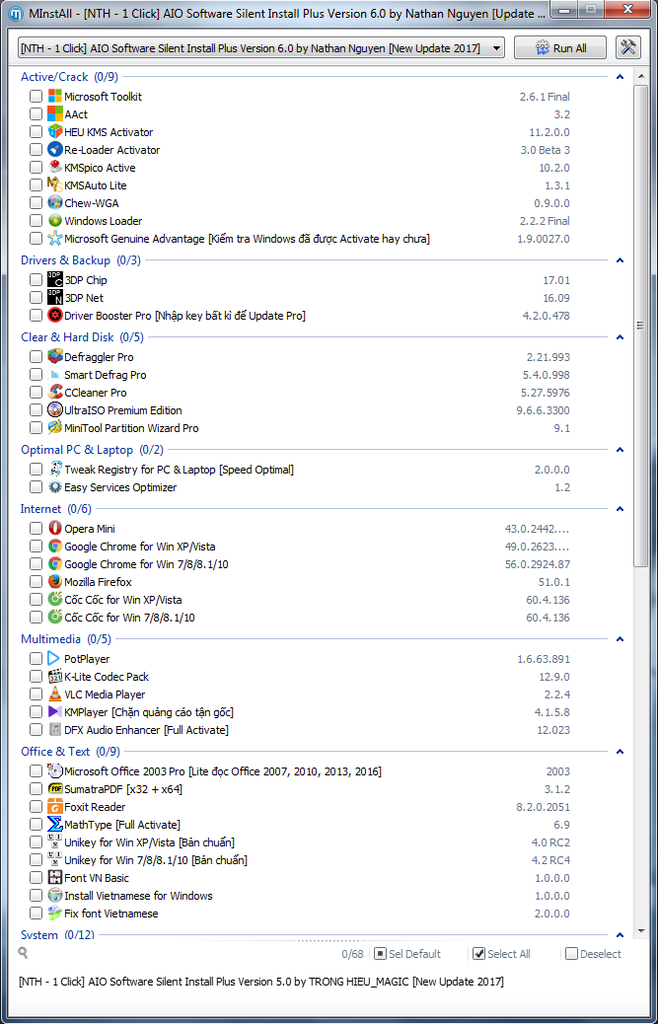Check Google Chrome for Win XP/Vista
Image resolution: width=658 pixels, height=1024 pixels.
pyautogui.click(x=36, y=546)
